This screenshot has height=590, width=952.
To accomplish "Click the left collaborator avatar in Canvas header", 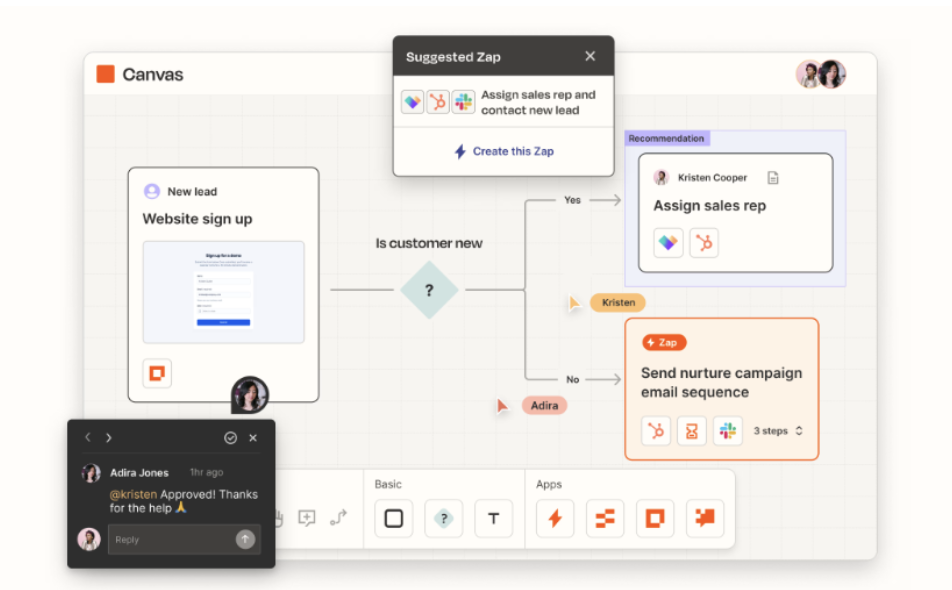I will [809, 74].
